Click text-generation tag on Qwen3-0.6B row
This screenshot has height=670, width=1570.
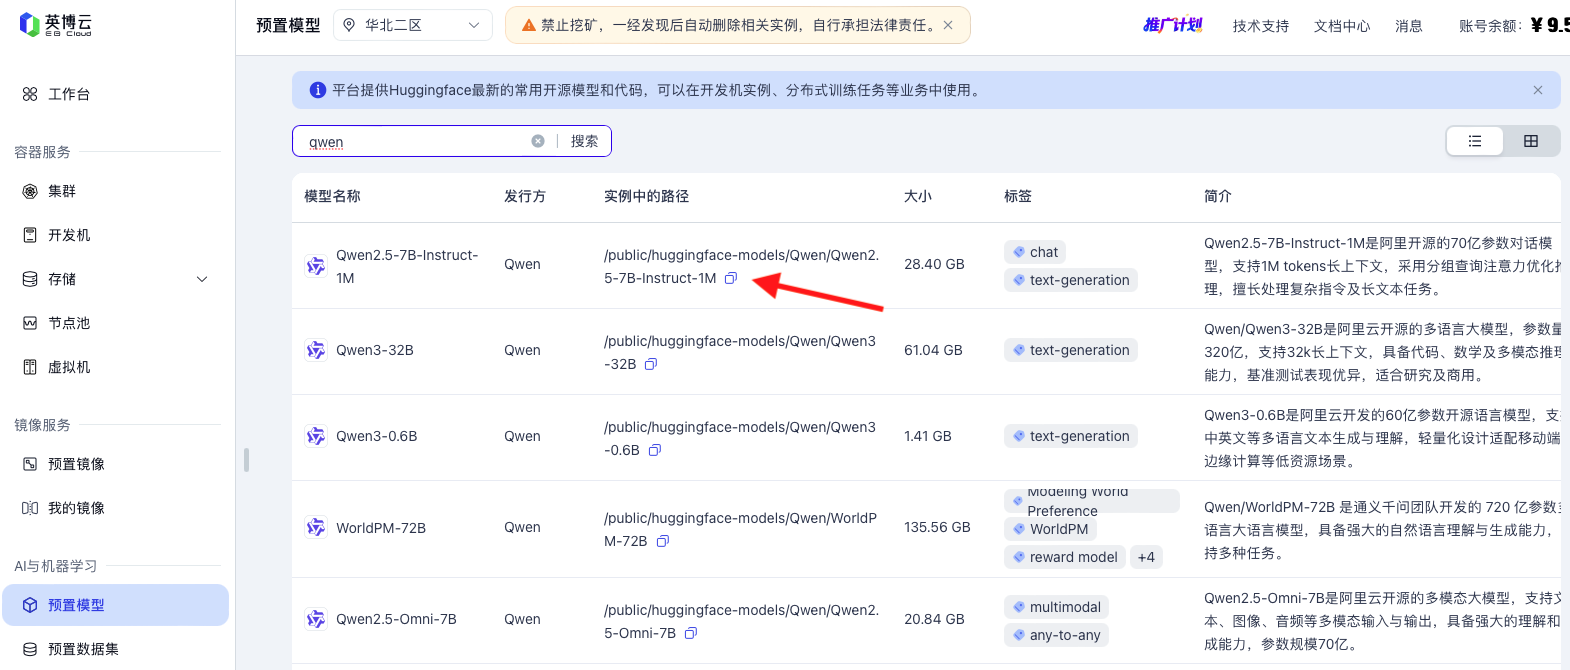click(x=1071, y=436)
